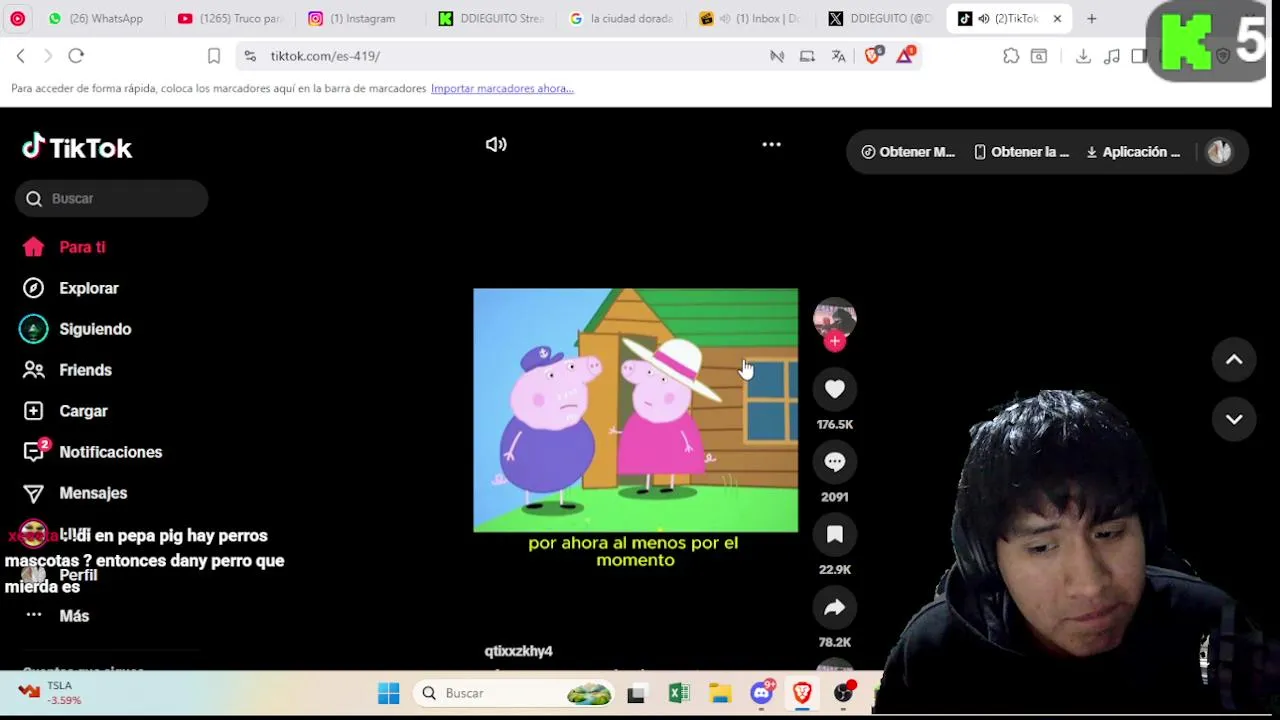Switch to the Google la ciudad dorada tab
Viewport: 1280px width, 720px height.
pyautogui.click(x=621, y=18)
